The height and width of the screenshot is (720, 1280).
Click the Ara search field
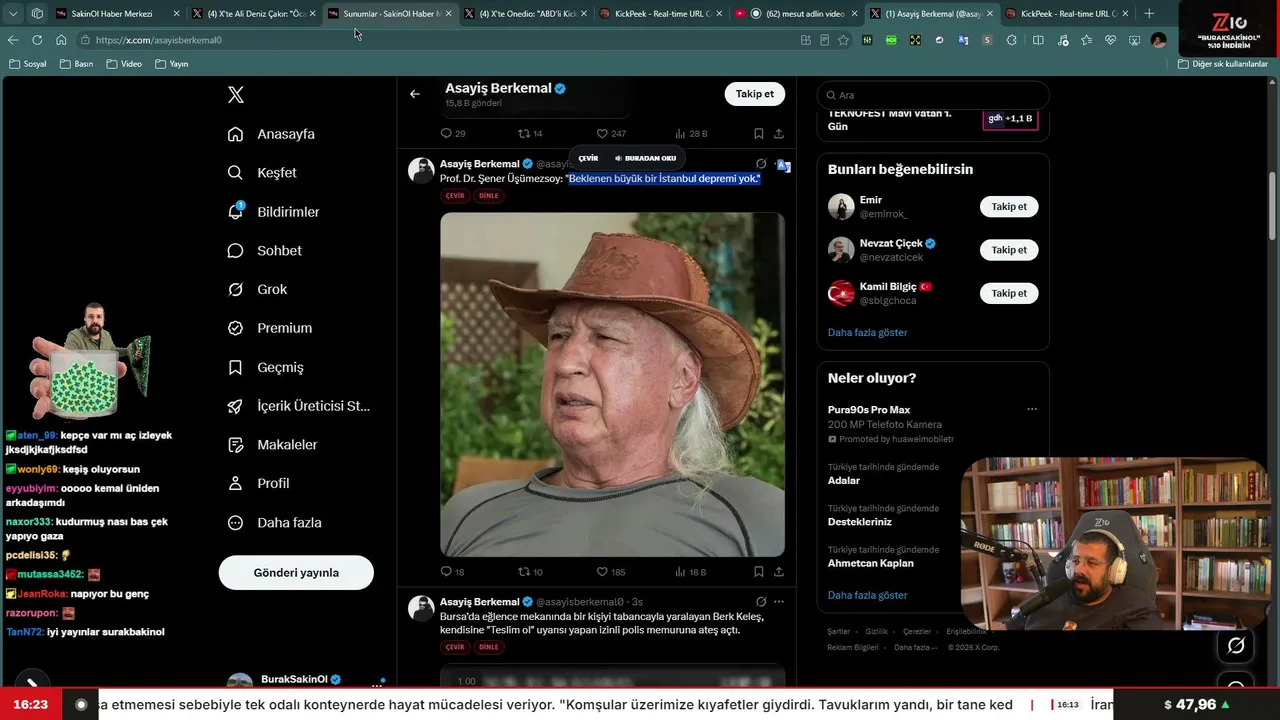[x=933, y=95]
